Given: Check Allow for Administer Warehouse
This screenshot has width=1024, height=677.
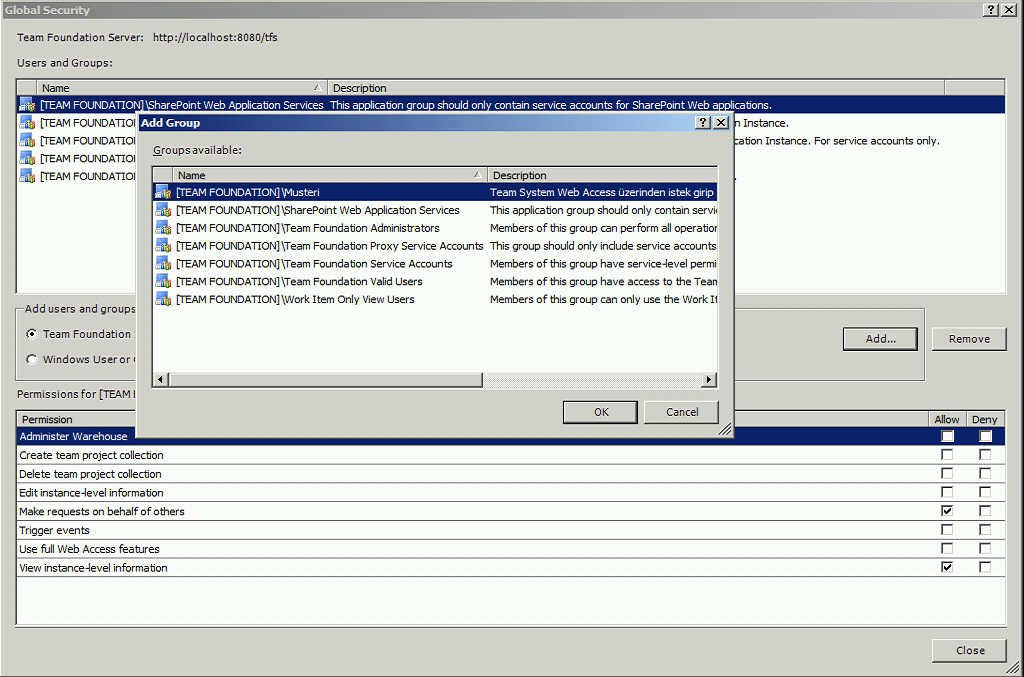Looking at the screenshot, I should (947, 436).
